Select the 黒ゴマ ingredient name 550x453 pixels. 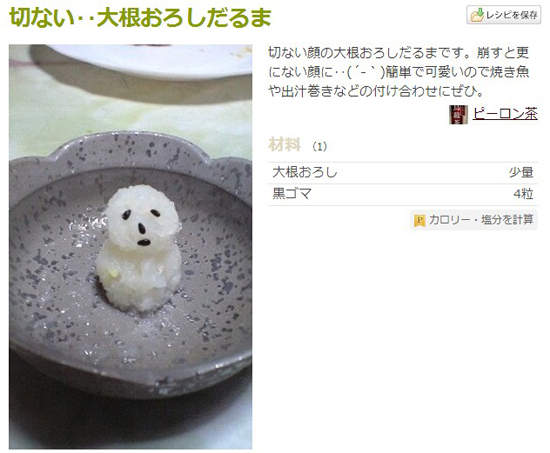[x=292, y=193]
